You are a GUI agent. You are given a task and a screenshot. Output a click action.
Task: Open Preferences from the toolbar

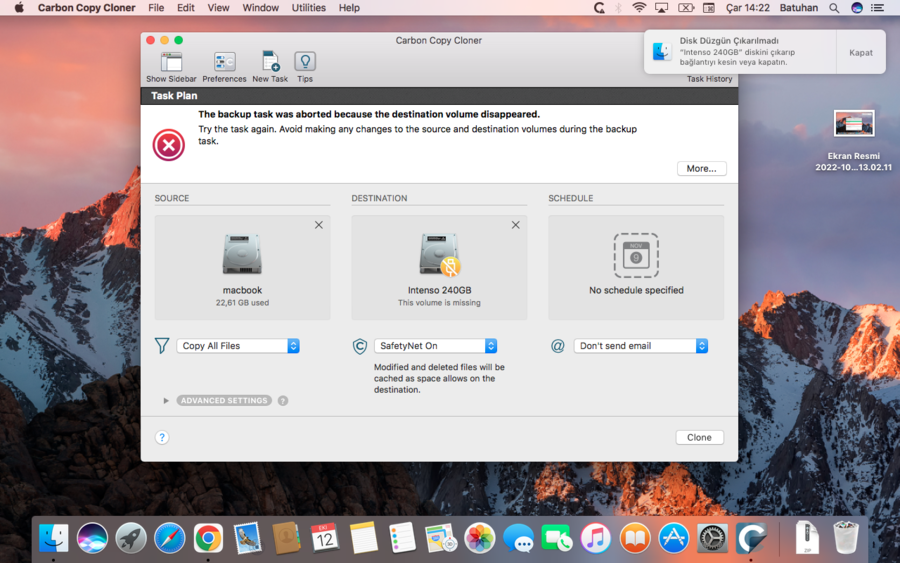[x=224, y=62]
